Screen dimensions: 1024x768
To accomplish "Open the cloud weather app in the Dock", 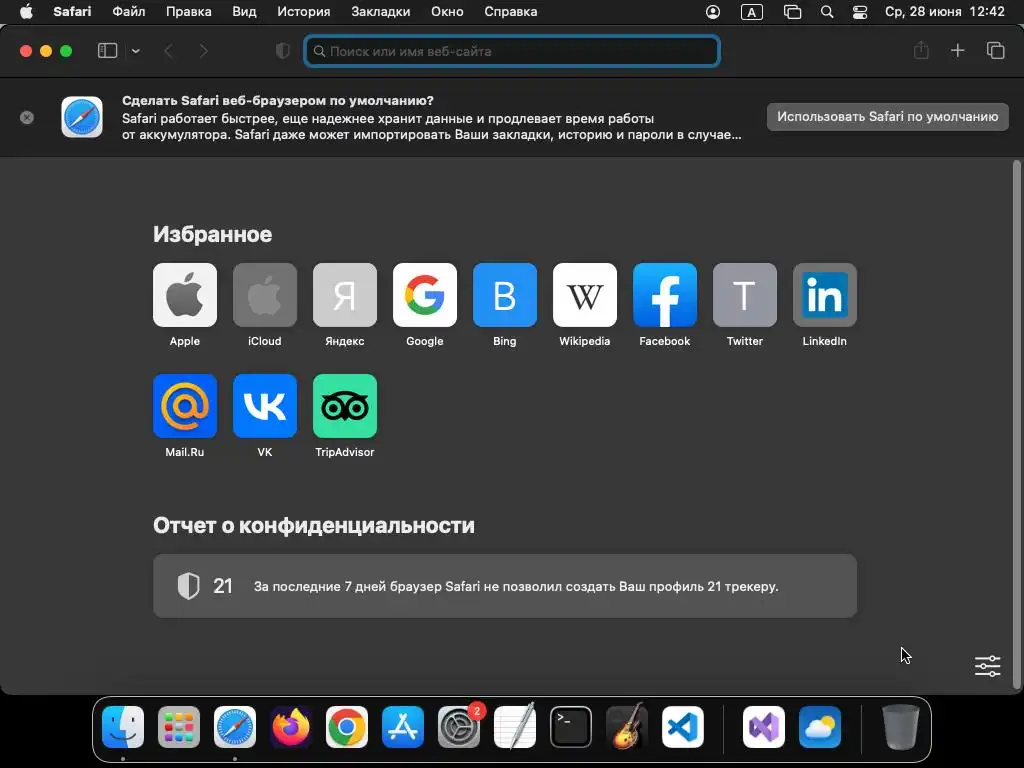I will (820, 727).
